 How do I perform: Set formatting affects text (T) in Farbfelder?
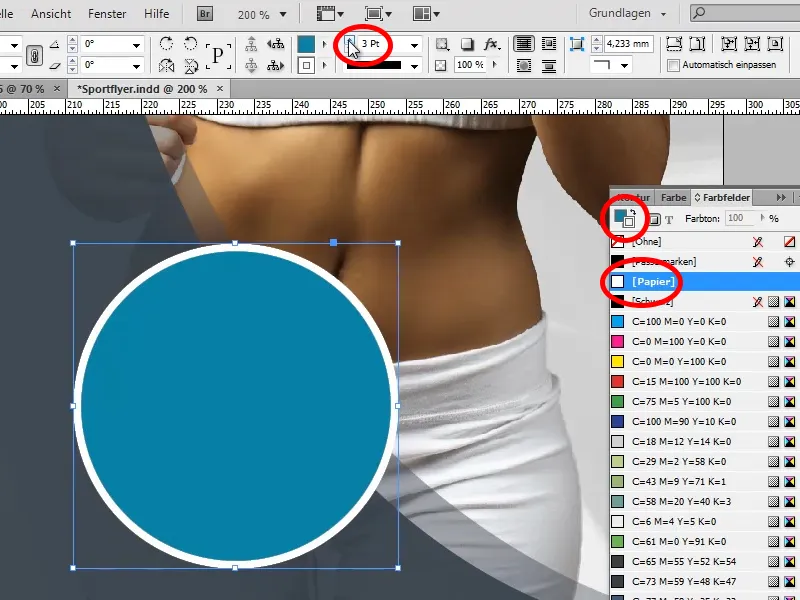click(669, 219)
